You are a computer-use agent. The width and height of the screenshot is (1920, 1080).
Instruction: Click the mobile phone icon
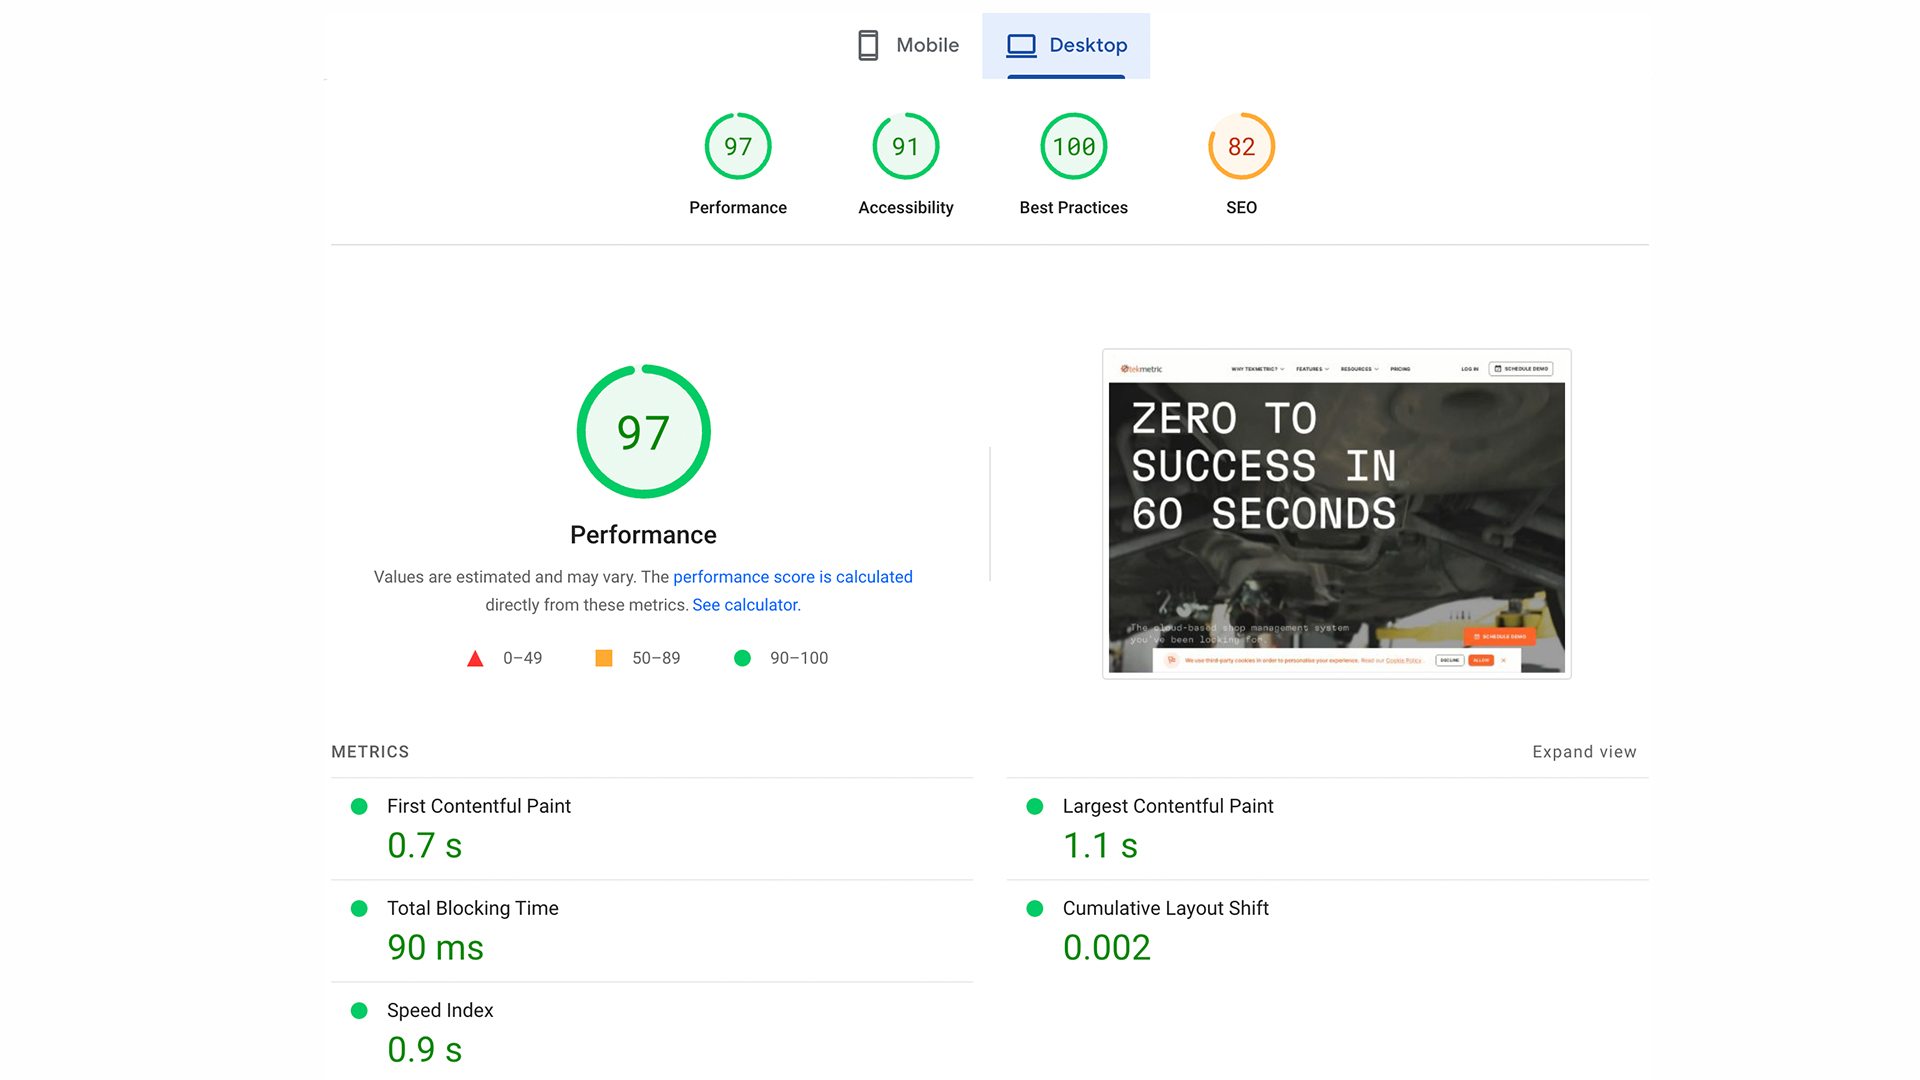(x=868, y=45)
